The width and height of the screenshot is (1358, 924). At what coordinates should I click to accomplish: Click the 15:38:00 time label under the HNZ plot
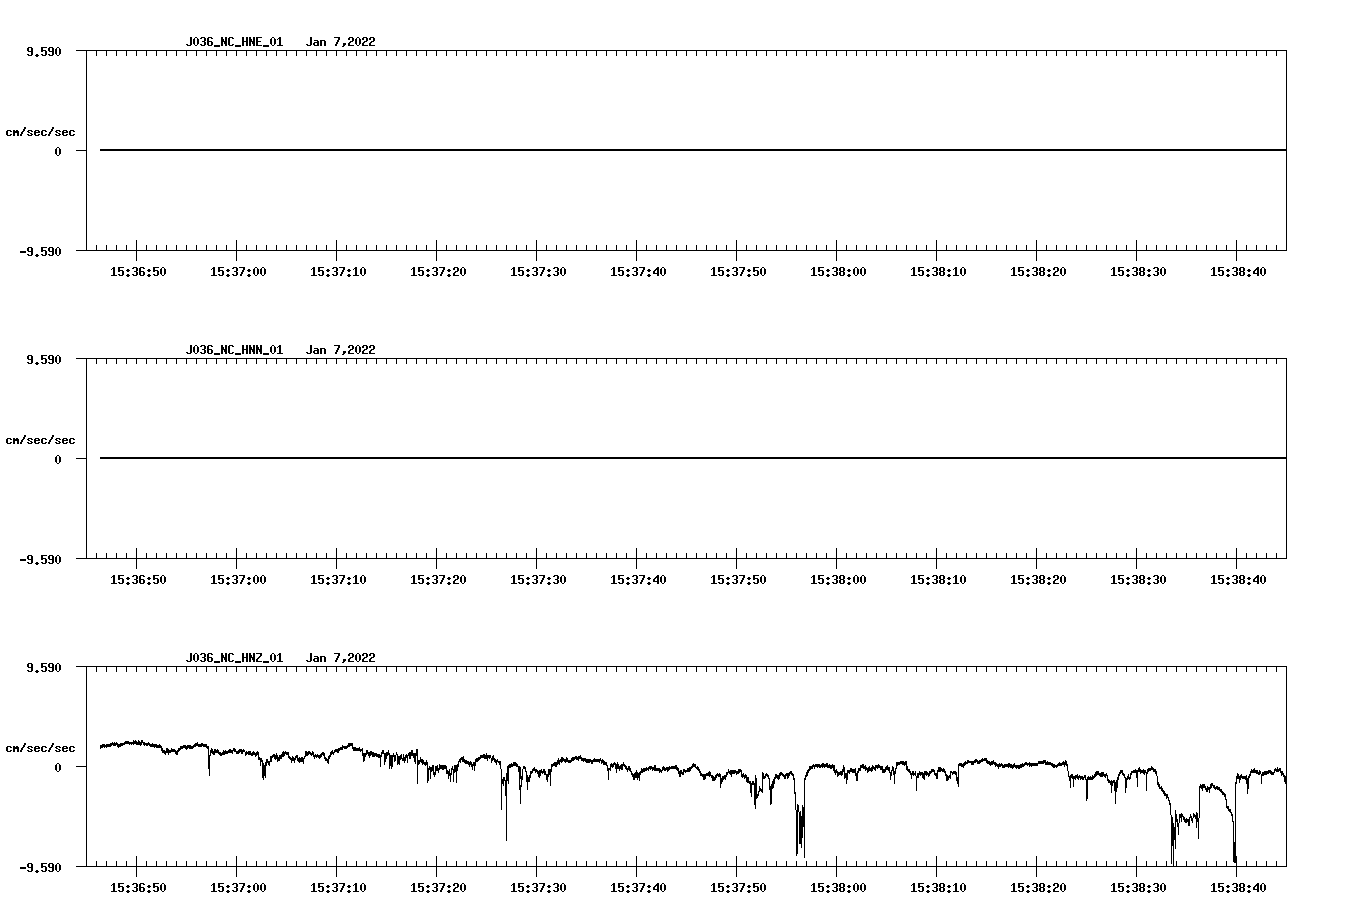pos(838,888)
